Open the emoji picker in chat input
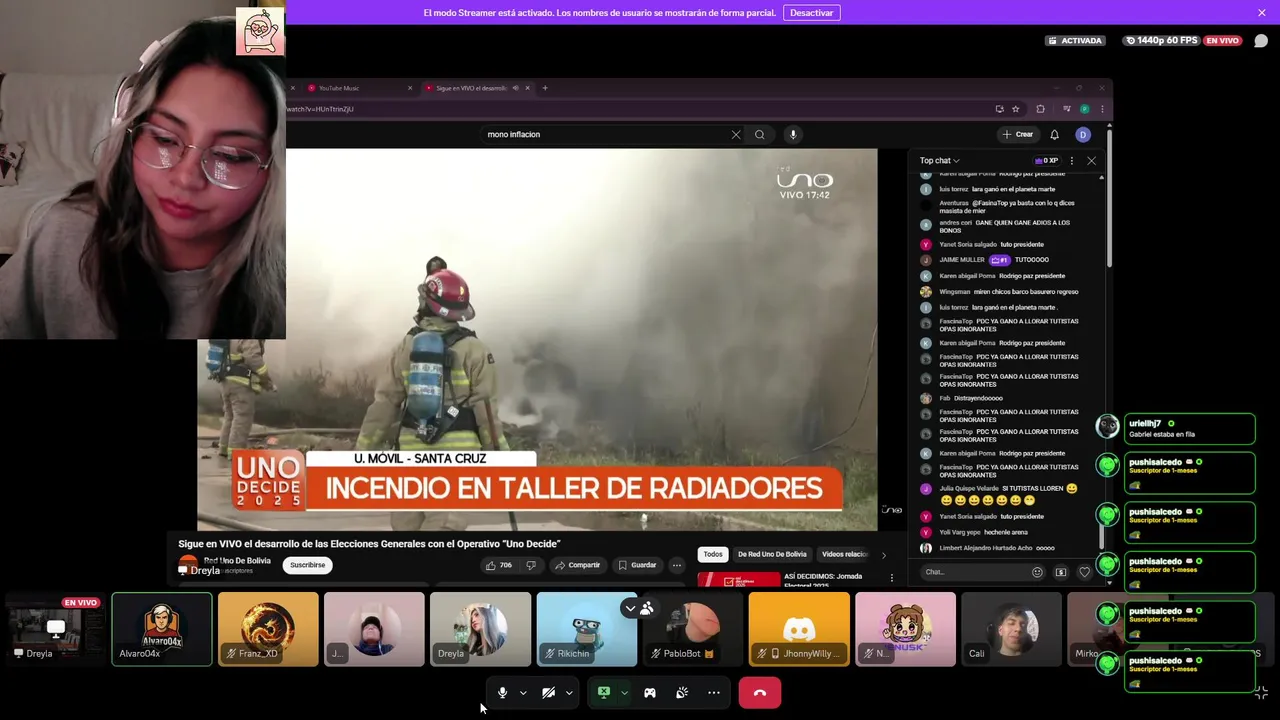This screenshot has width=1280, height=720. pos(1037,572)
